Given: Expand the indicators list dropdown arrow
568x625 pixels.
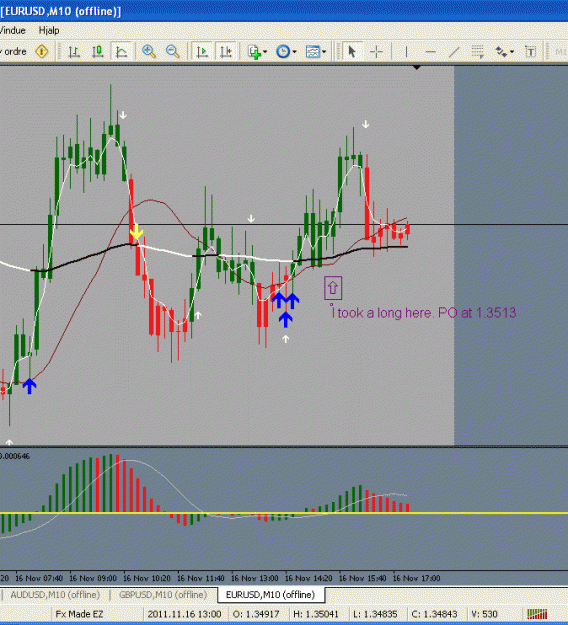Looking at the screenshot, I should [265, 52].
